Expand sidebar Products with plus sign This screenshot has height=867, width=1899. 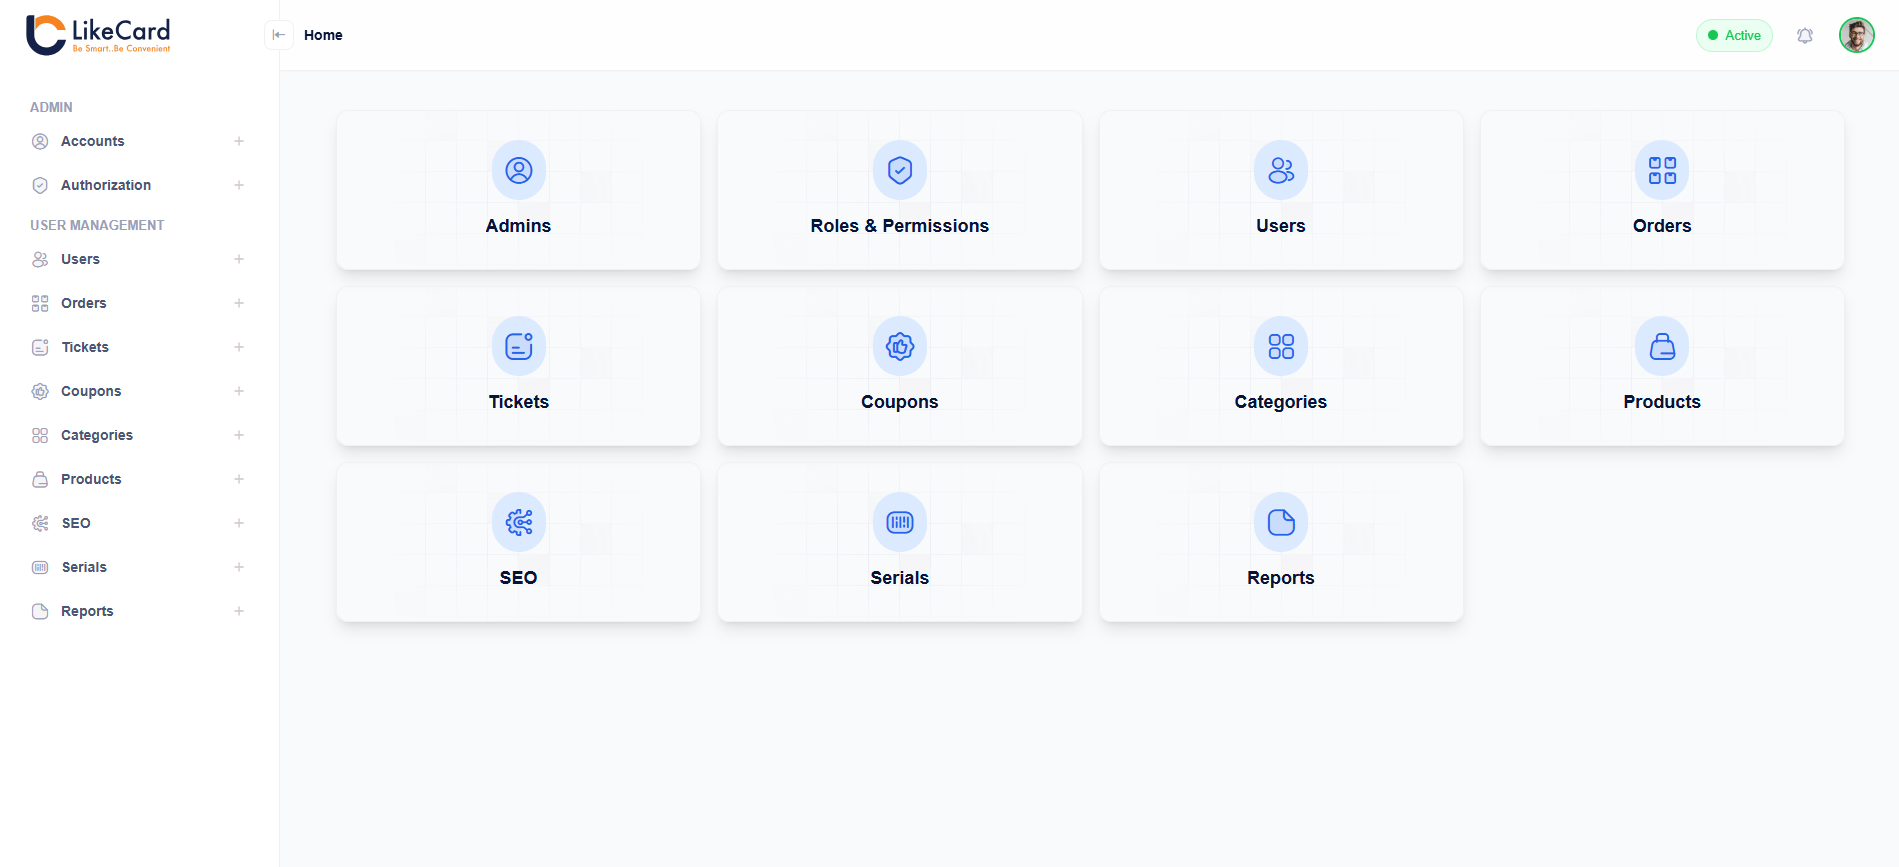pyautogui.click(x=239, y=479)
